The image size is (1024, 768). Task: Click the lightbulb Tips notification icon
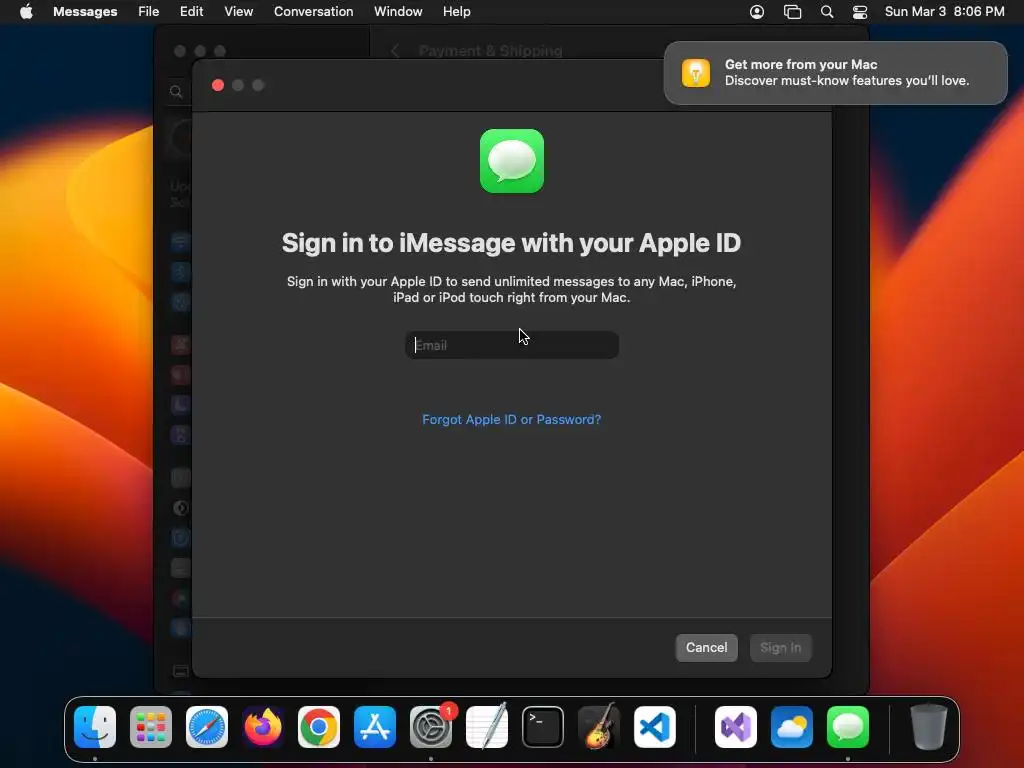696,72
